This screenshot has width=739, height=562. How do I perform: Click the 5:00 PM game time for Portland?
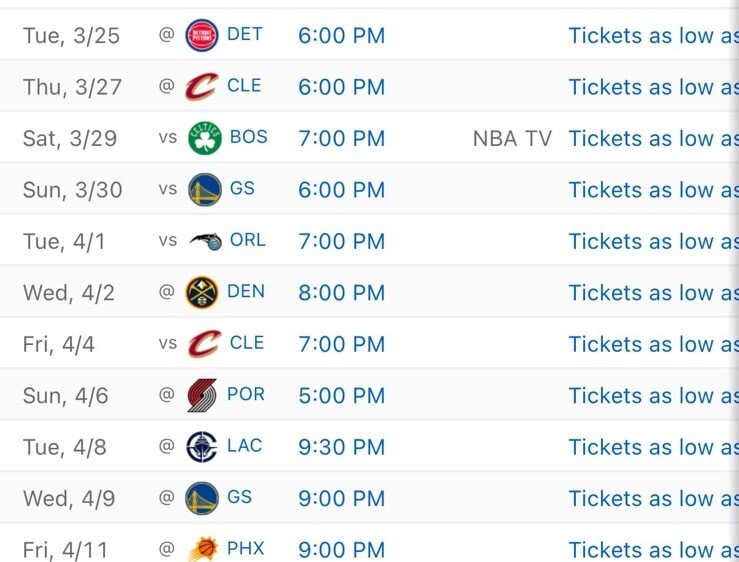click(x=341, y=396)
